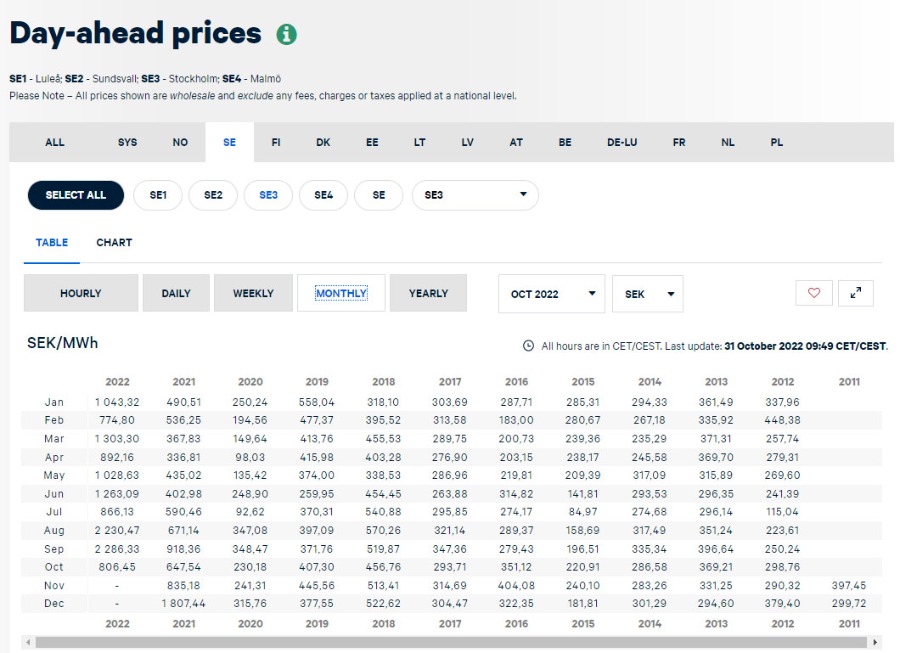This screenshot has height=653, width=900.
Task: Click the green info icon beside title
Action: (287, 34)
